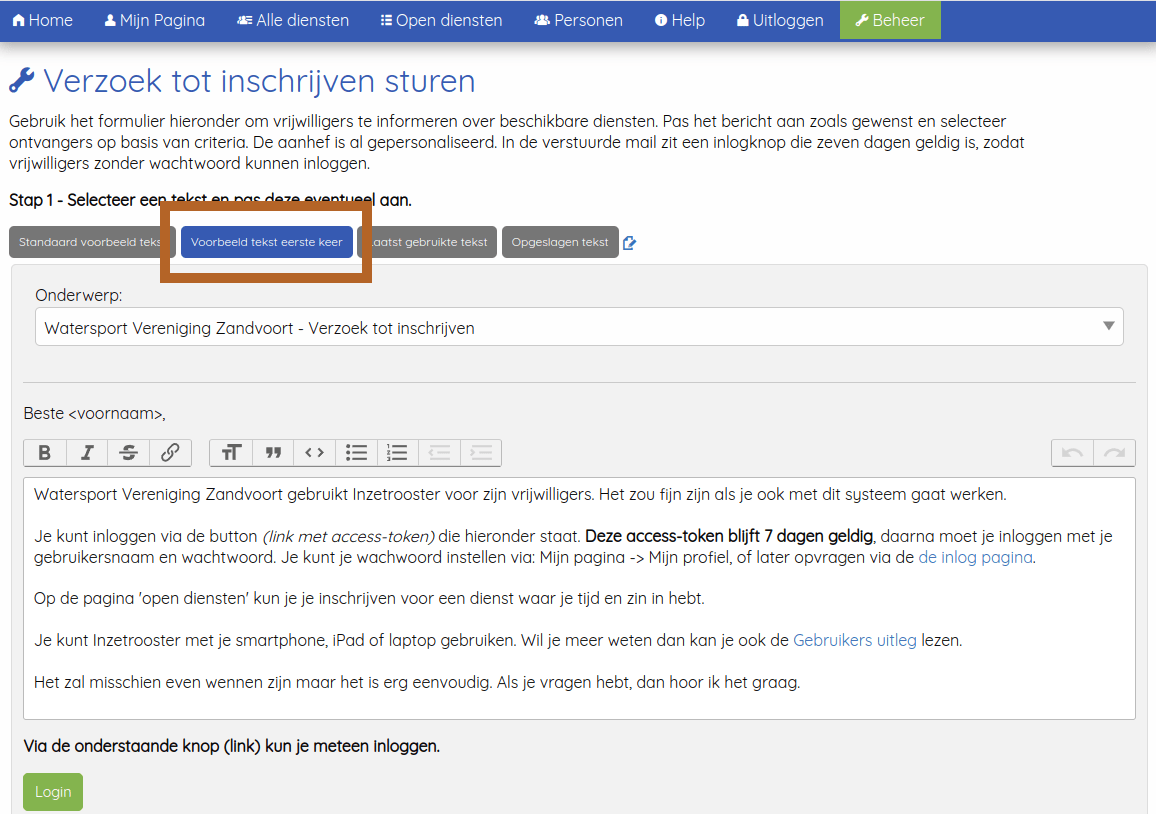Insert a hyperlink using the link icon
1156x814 pixels.
point(170,452)
